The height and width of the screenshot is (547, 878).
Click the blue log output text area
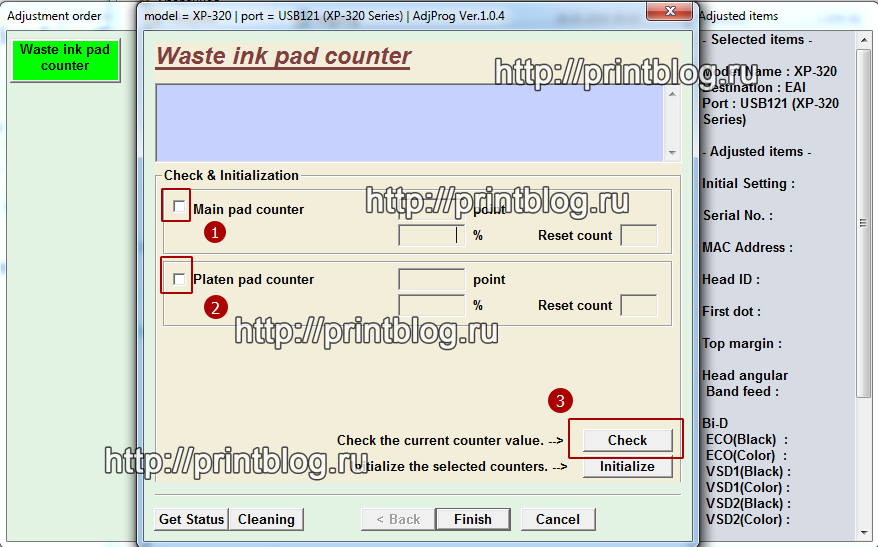click(409, 122)
